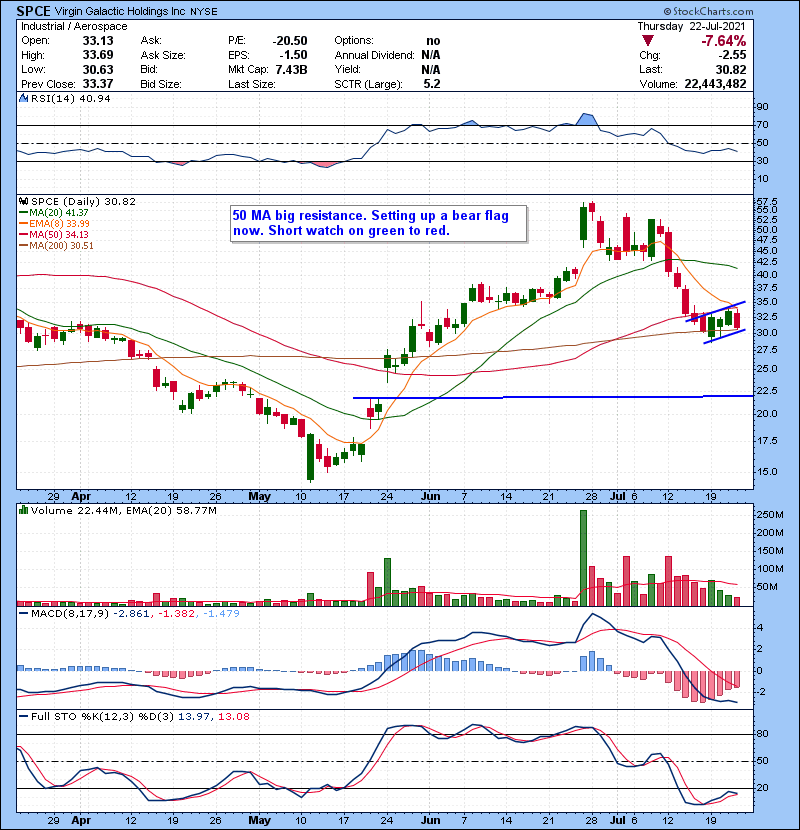
Task: Click the SPCE (Daily) 30.82 chart title
Action: 83,201
